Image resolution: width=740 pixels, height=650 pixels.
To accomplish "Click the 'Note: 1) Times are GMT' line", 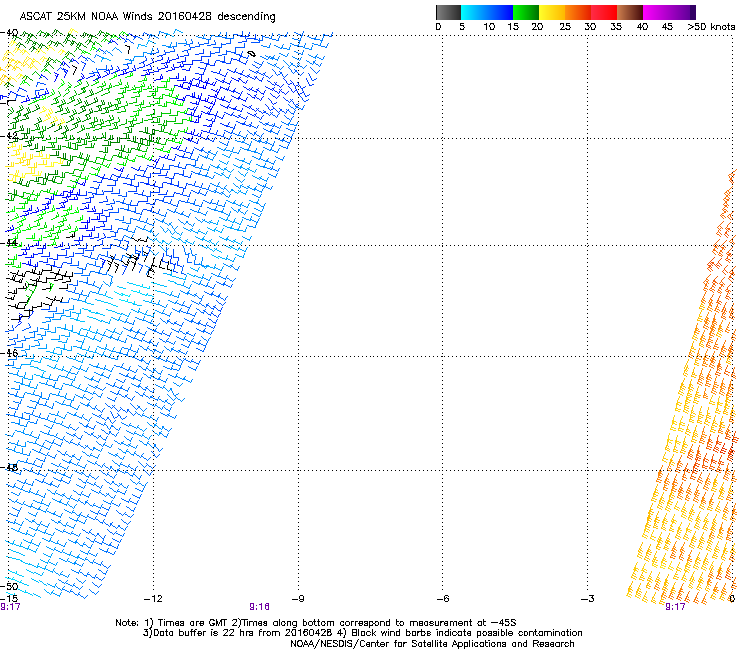I will 316,623.
